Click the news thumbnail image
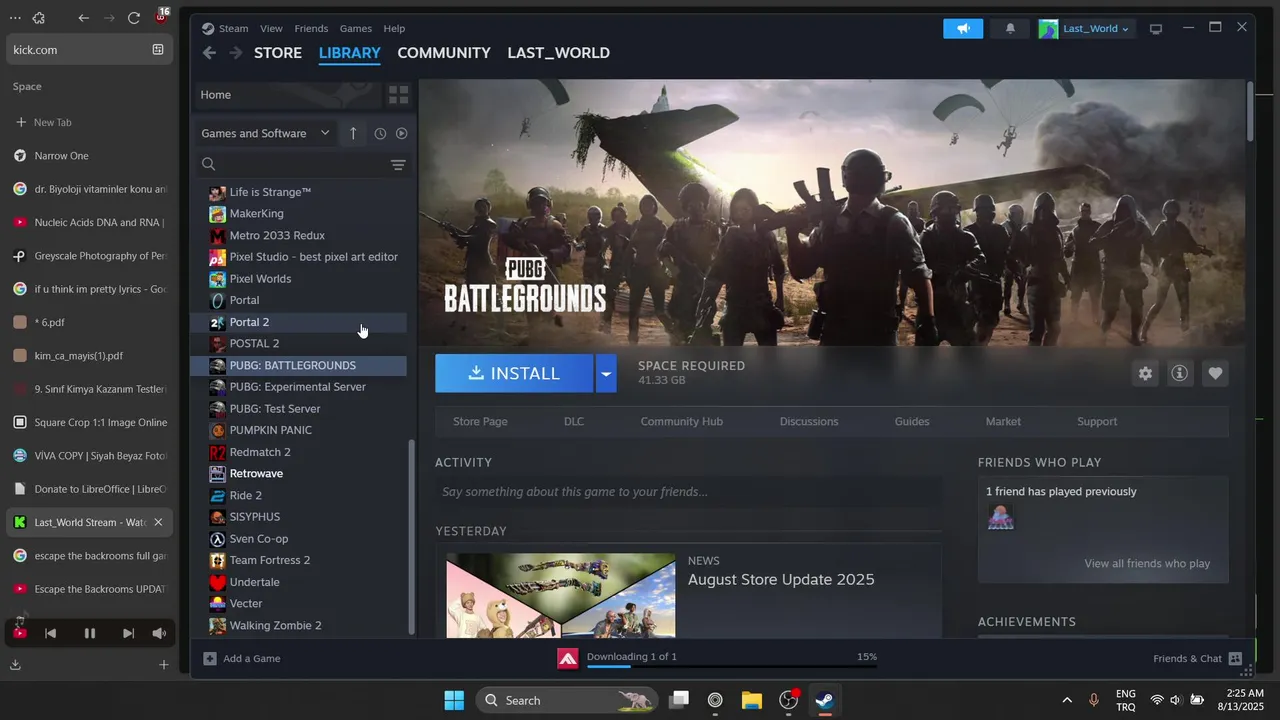 coord(561,595)
